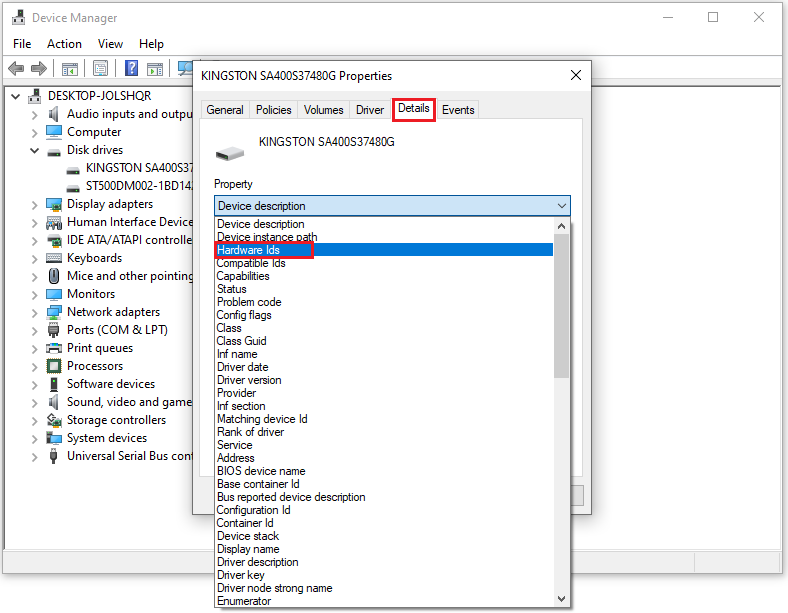This screenshot has width=788, height=613.
Task: Close the KINGSTON Properties dialog
Action: (576, 75)
